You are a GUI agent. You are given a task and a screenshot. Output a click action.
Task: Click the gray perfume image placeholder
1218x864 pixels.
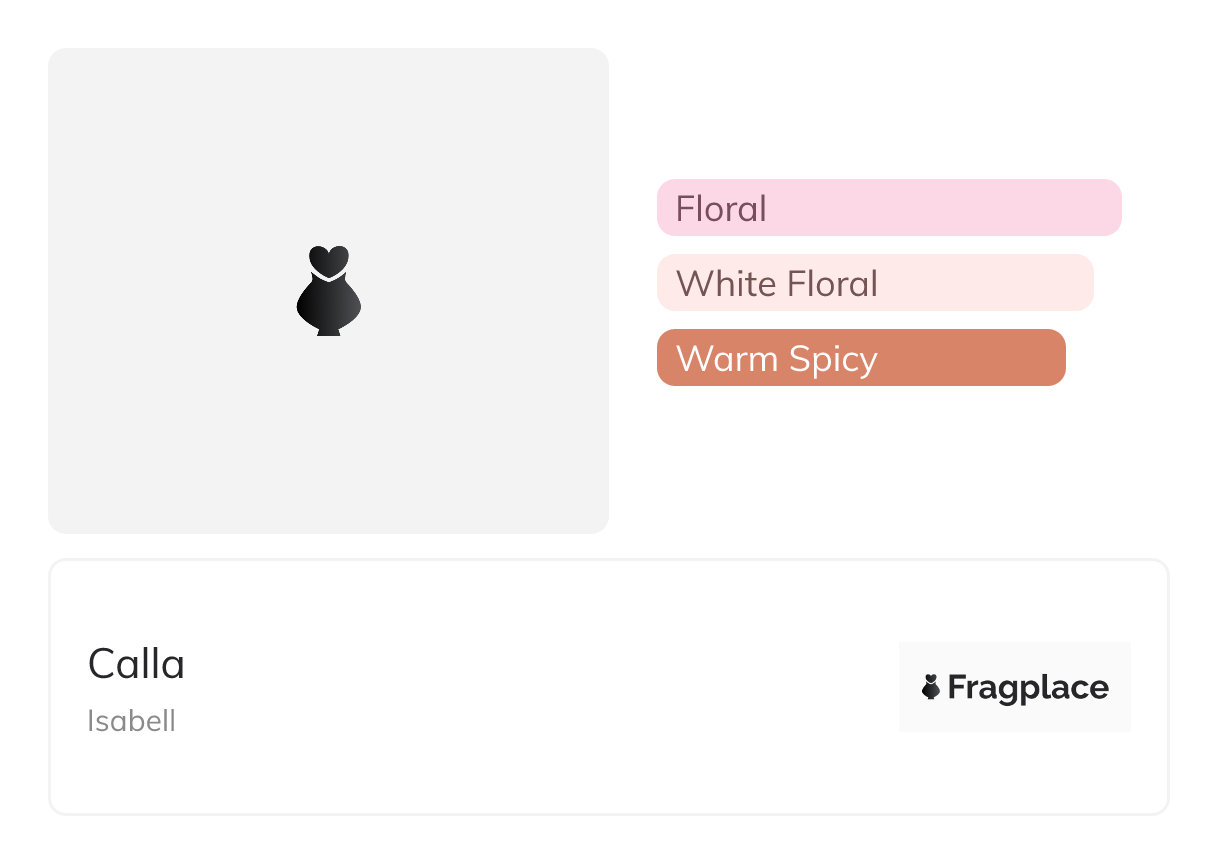click(200, 420)
